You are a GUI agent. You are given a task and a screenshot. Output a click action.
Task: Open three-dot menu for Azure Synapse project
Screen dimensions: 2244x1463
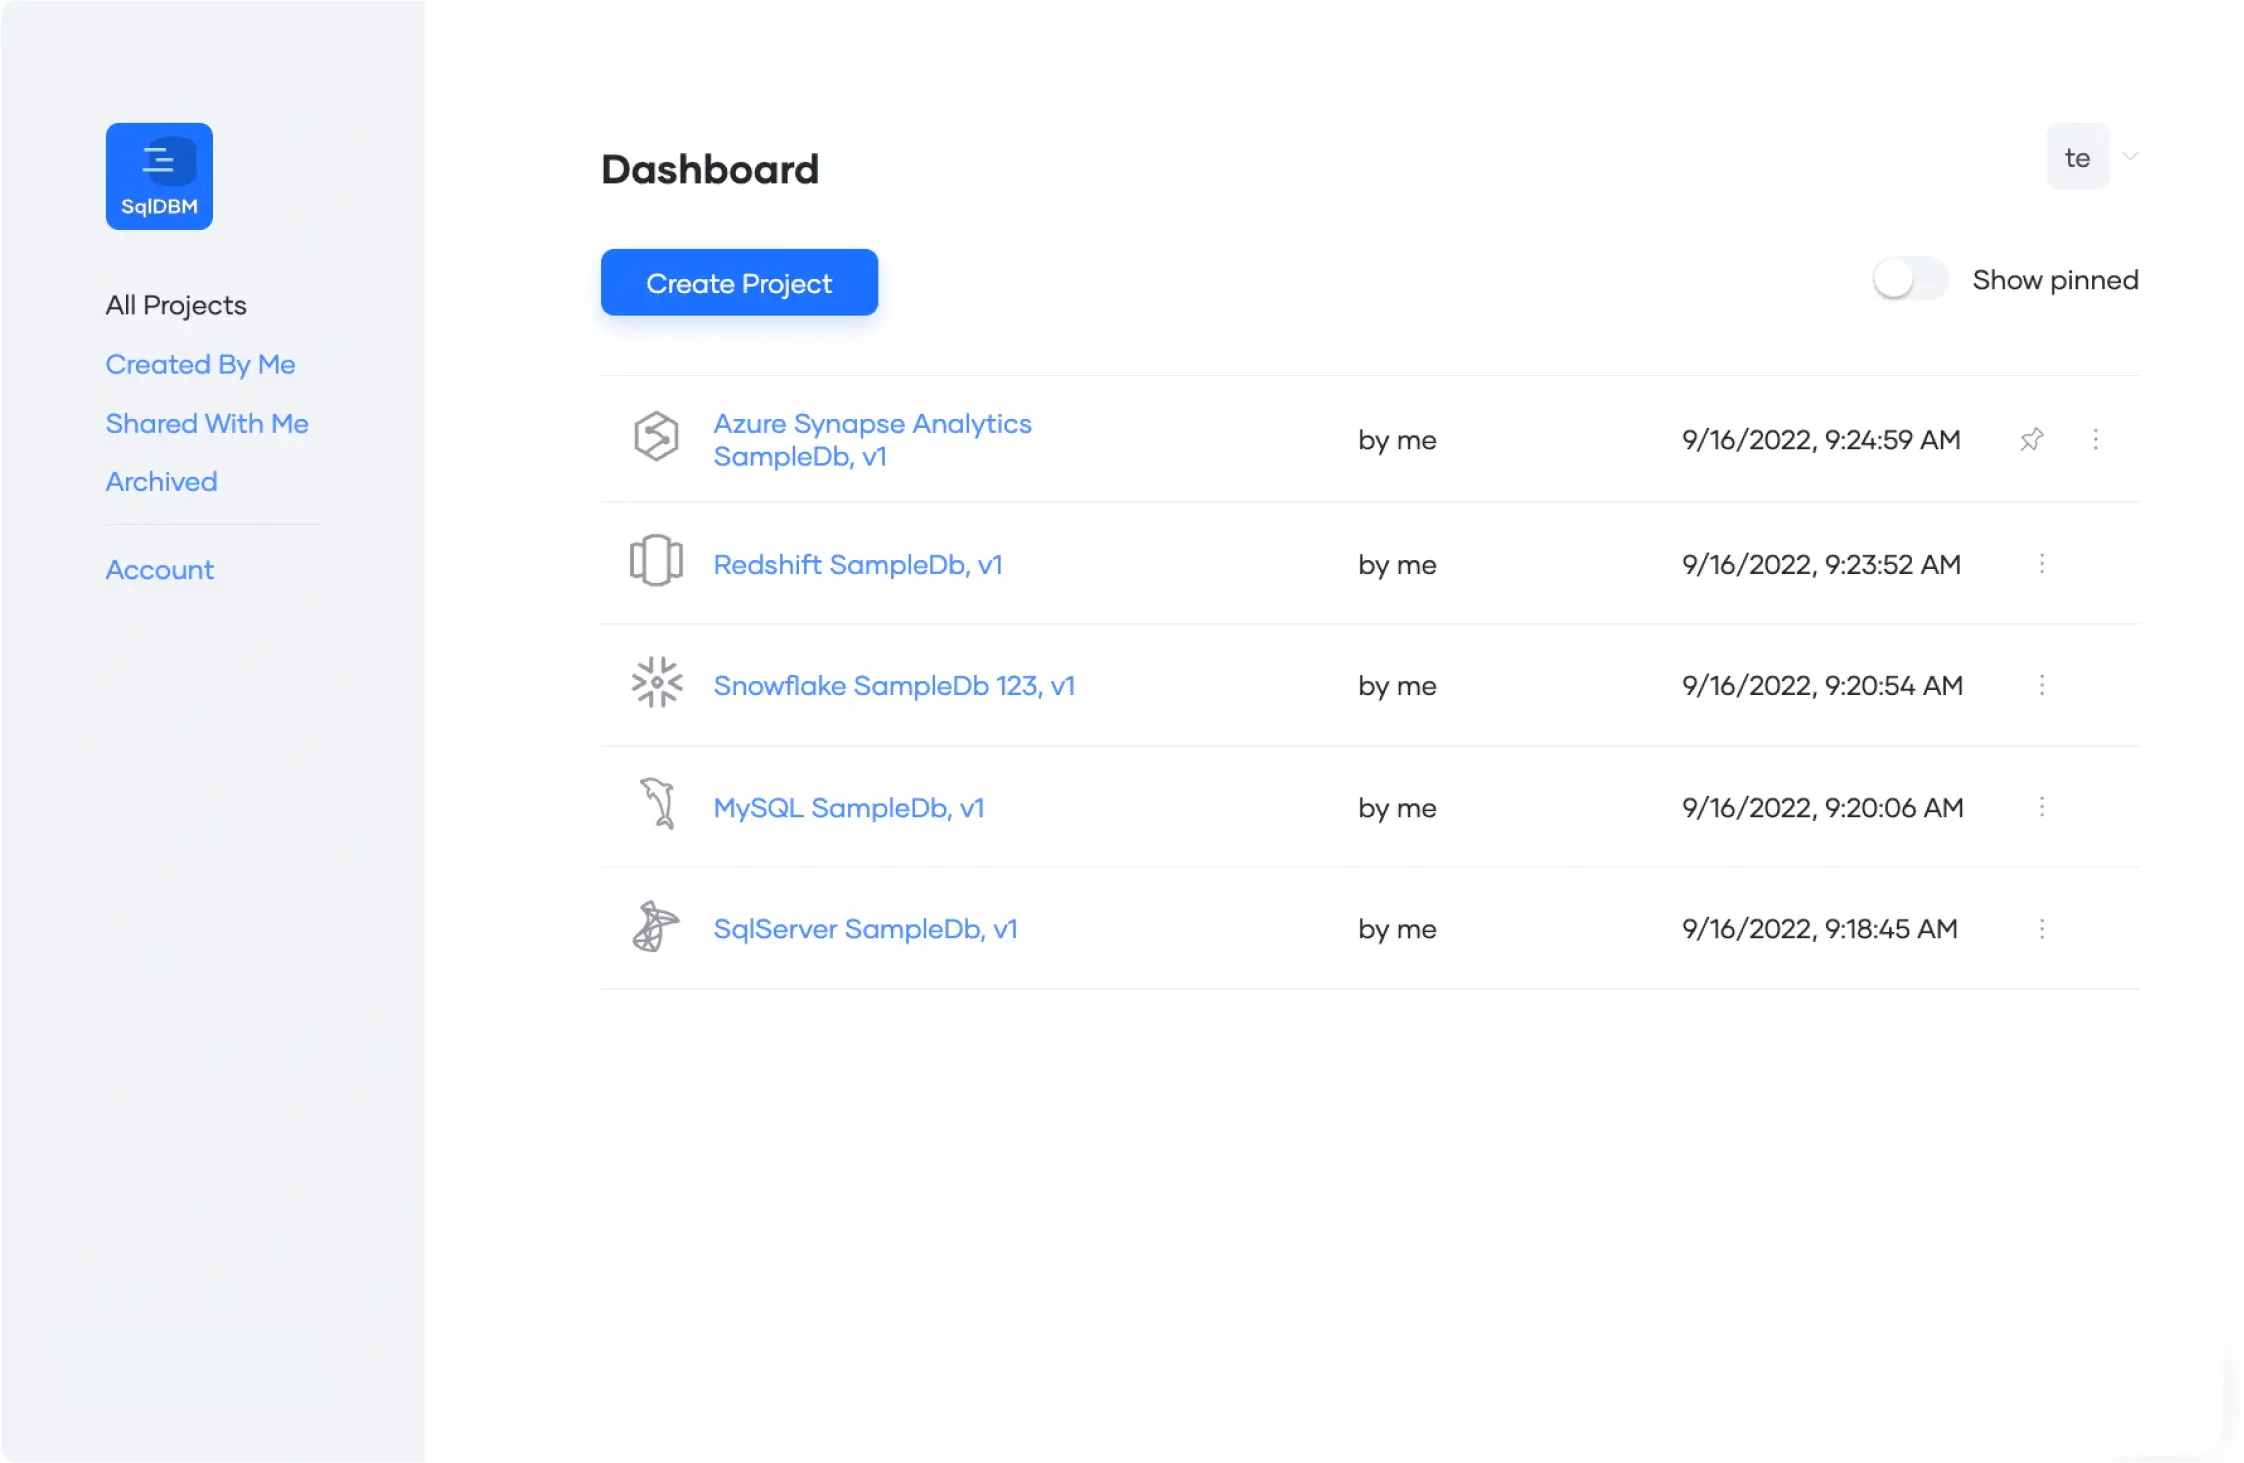coord(2095,439)
